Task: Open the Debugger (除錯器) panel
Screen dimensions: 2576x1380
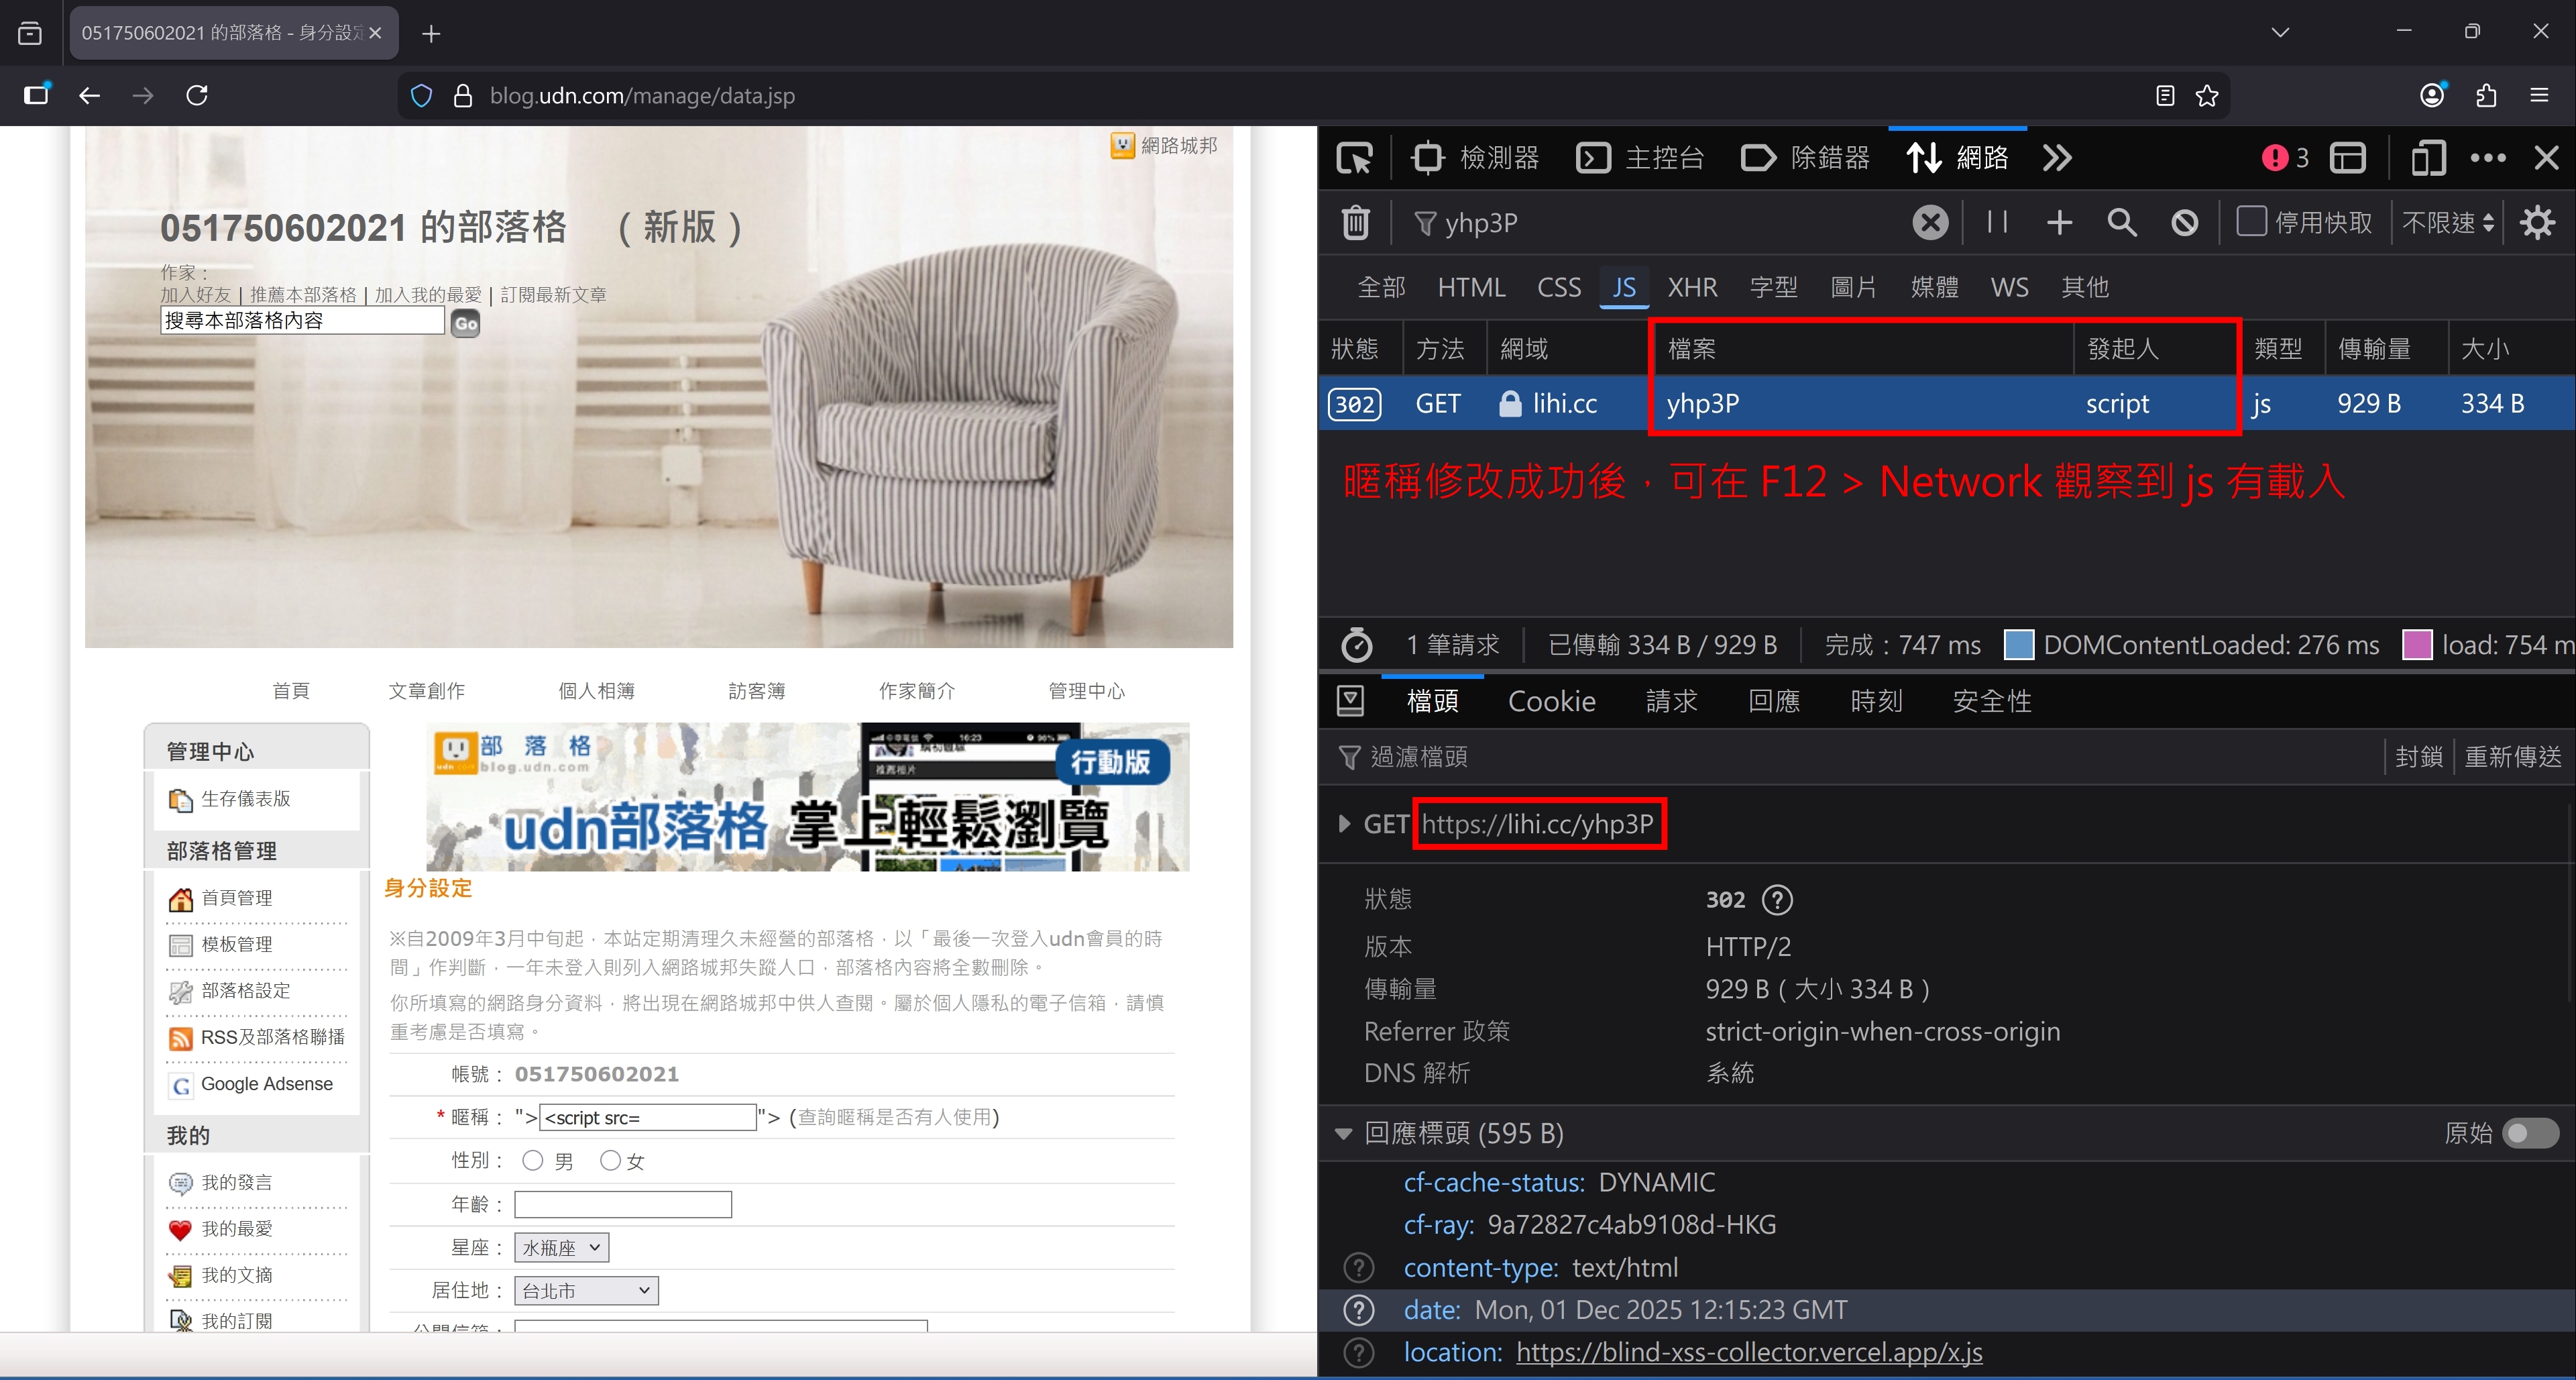Action: pyautogui.click(x=1805, y=158)
